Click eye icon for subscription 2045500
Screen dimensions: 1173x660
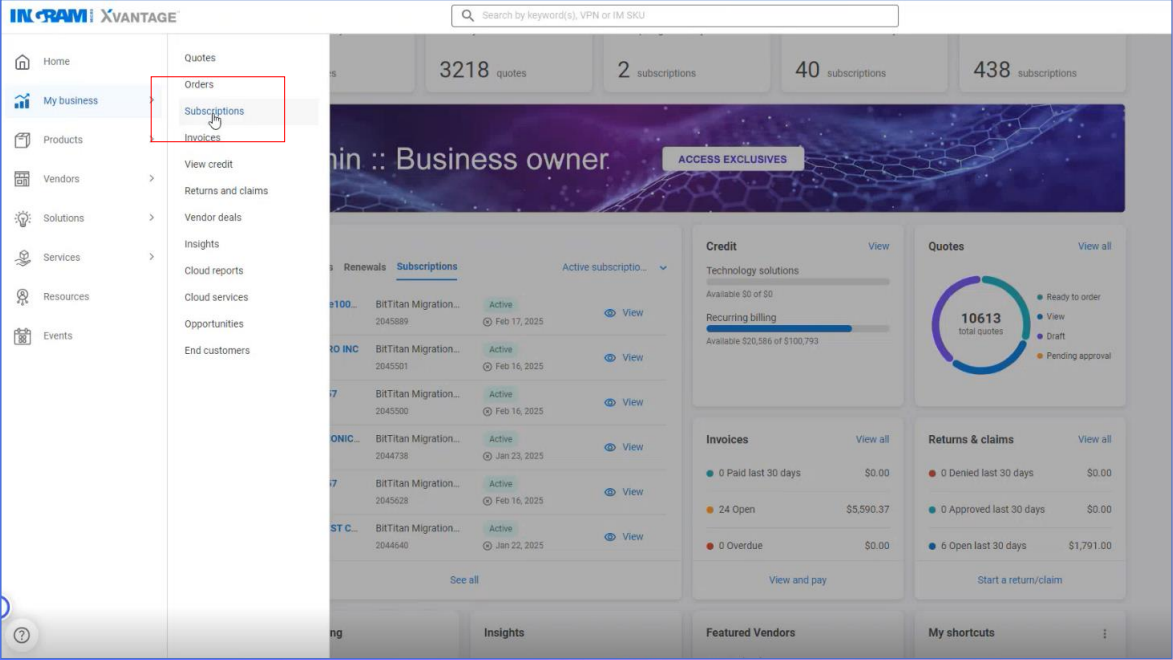tap(610, 403)
